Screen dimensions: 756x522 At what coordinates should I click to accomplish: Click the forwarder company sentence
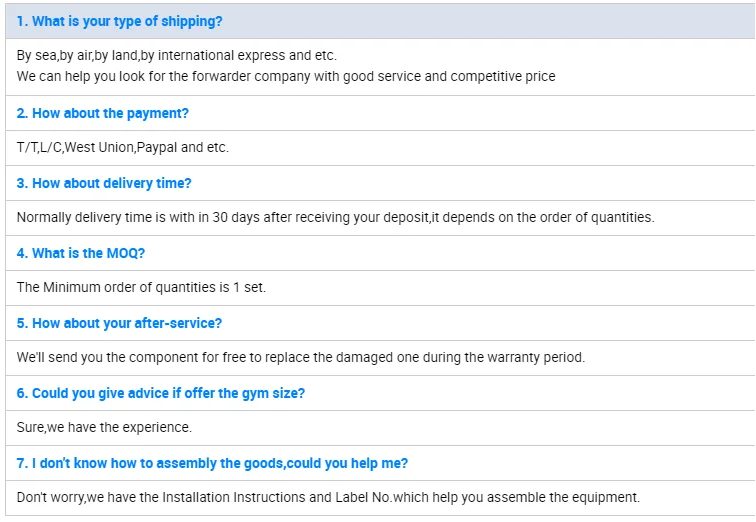286,76
